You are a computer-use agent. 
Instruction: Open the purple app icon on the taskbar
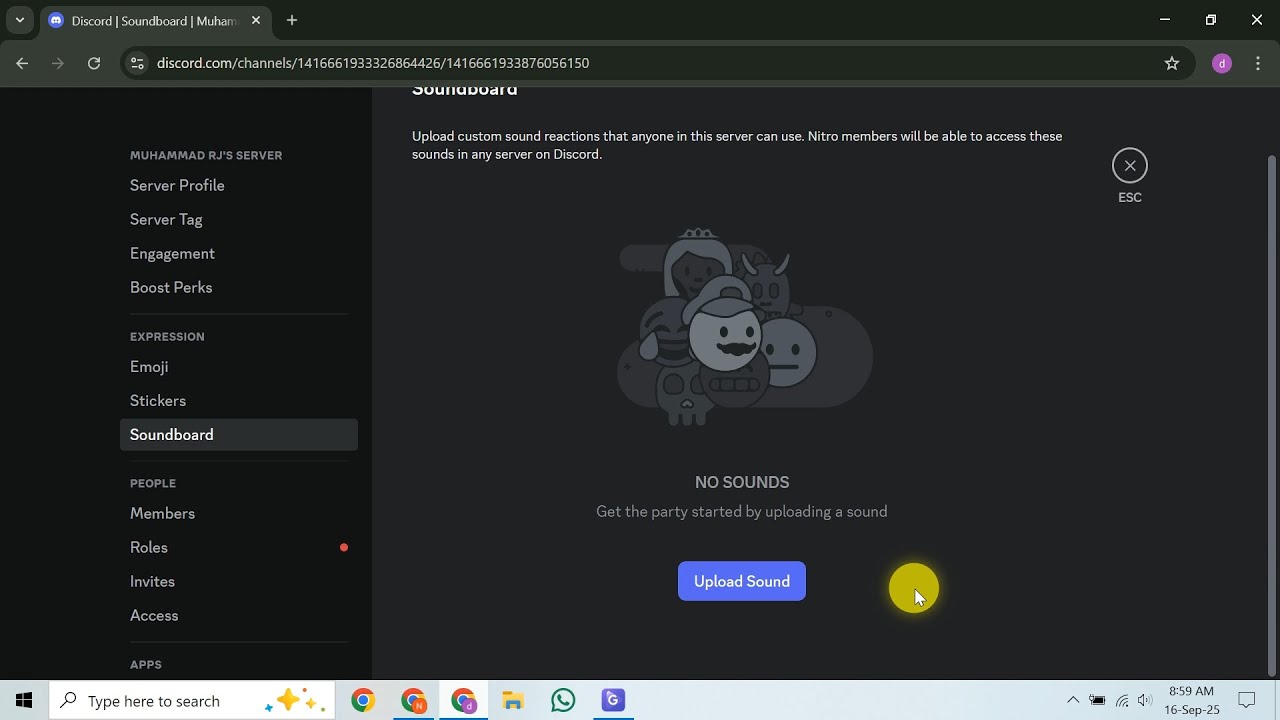[x=613, y=701]
